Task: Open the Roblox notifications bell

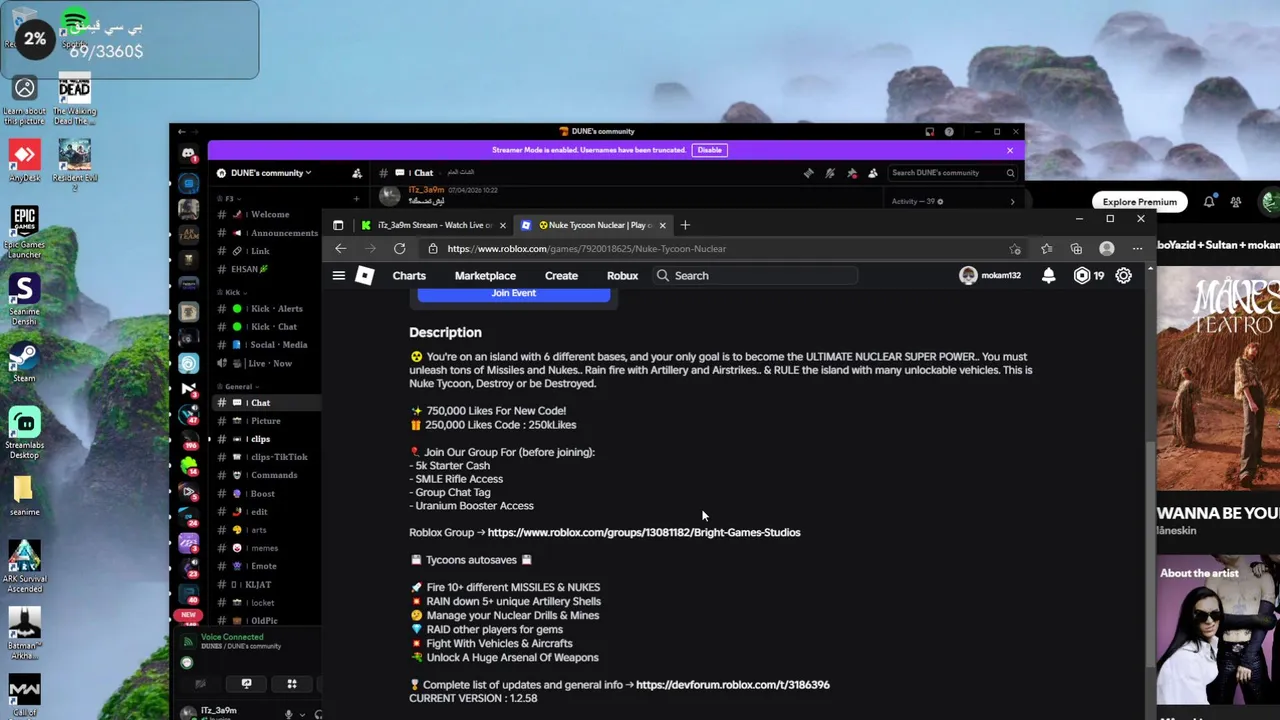Action: 1048,276
